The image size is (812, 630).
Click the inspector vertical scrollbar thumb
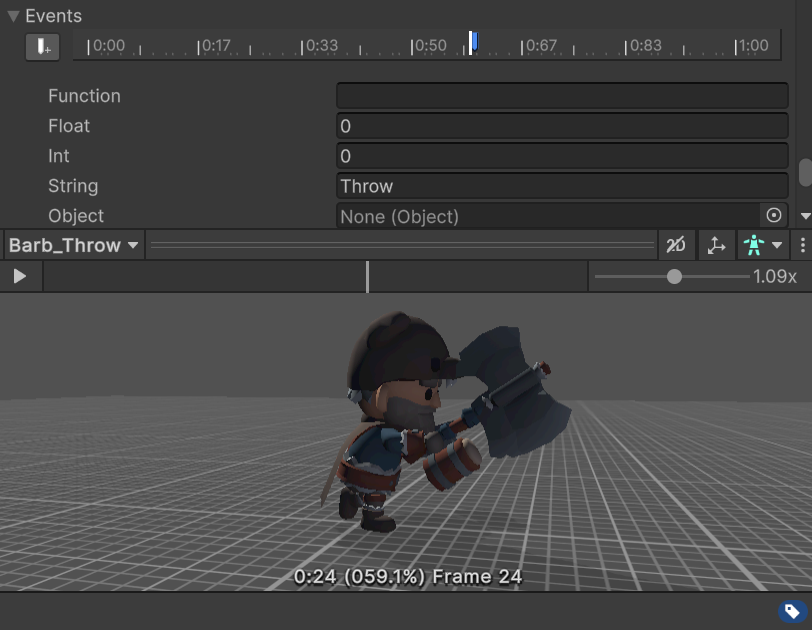(x=805, y=172)
